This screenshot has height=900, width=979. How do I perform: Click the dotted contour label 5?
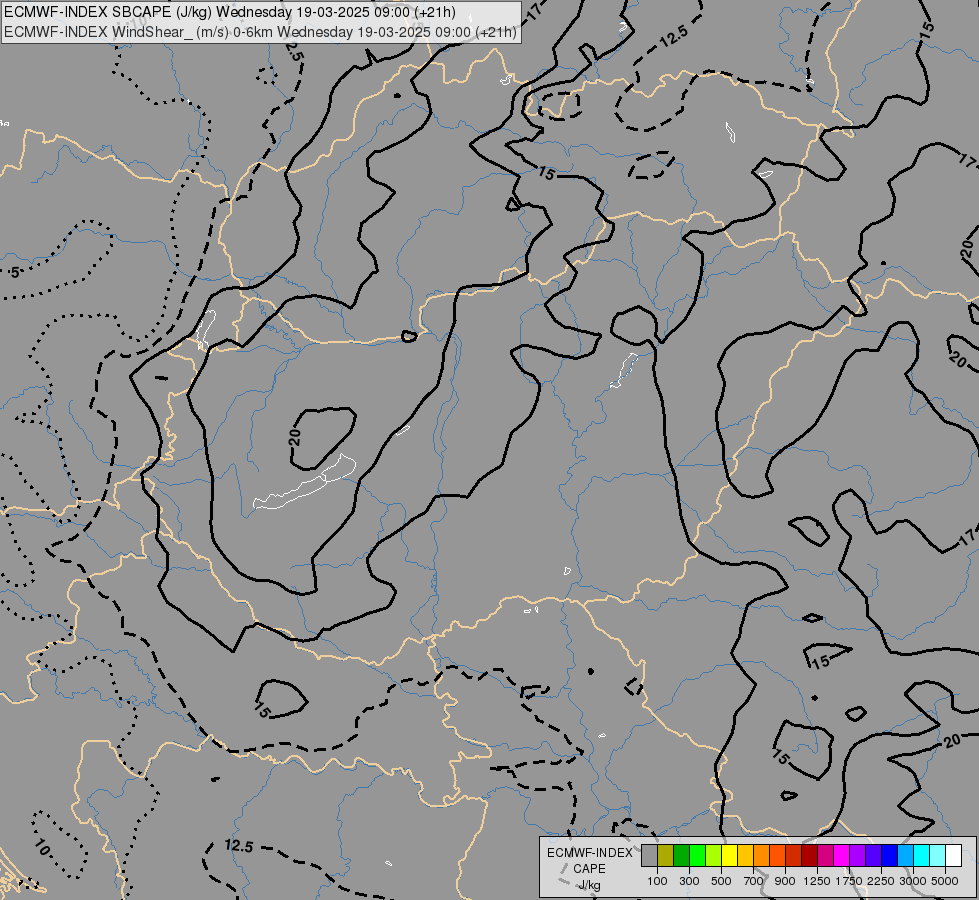[x=15, y=272]
